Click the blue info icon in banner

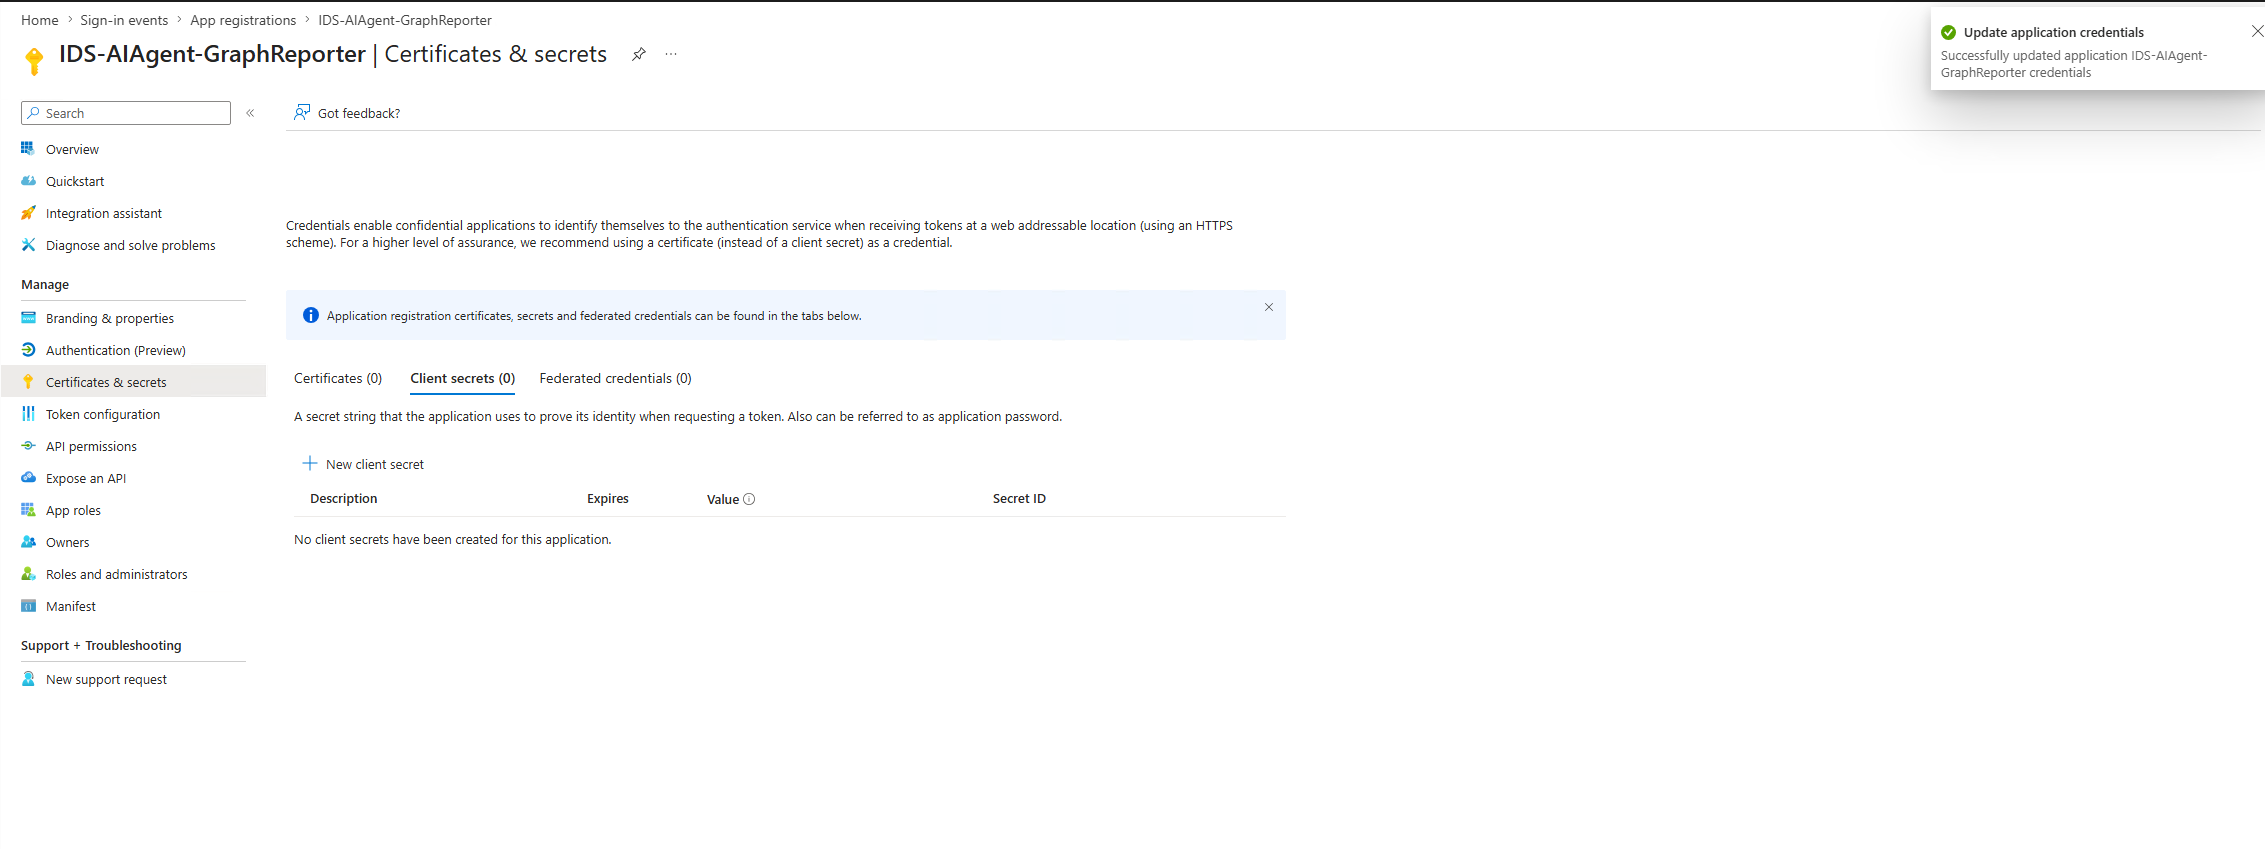[x=311, y=315]
